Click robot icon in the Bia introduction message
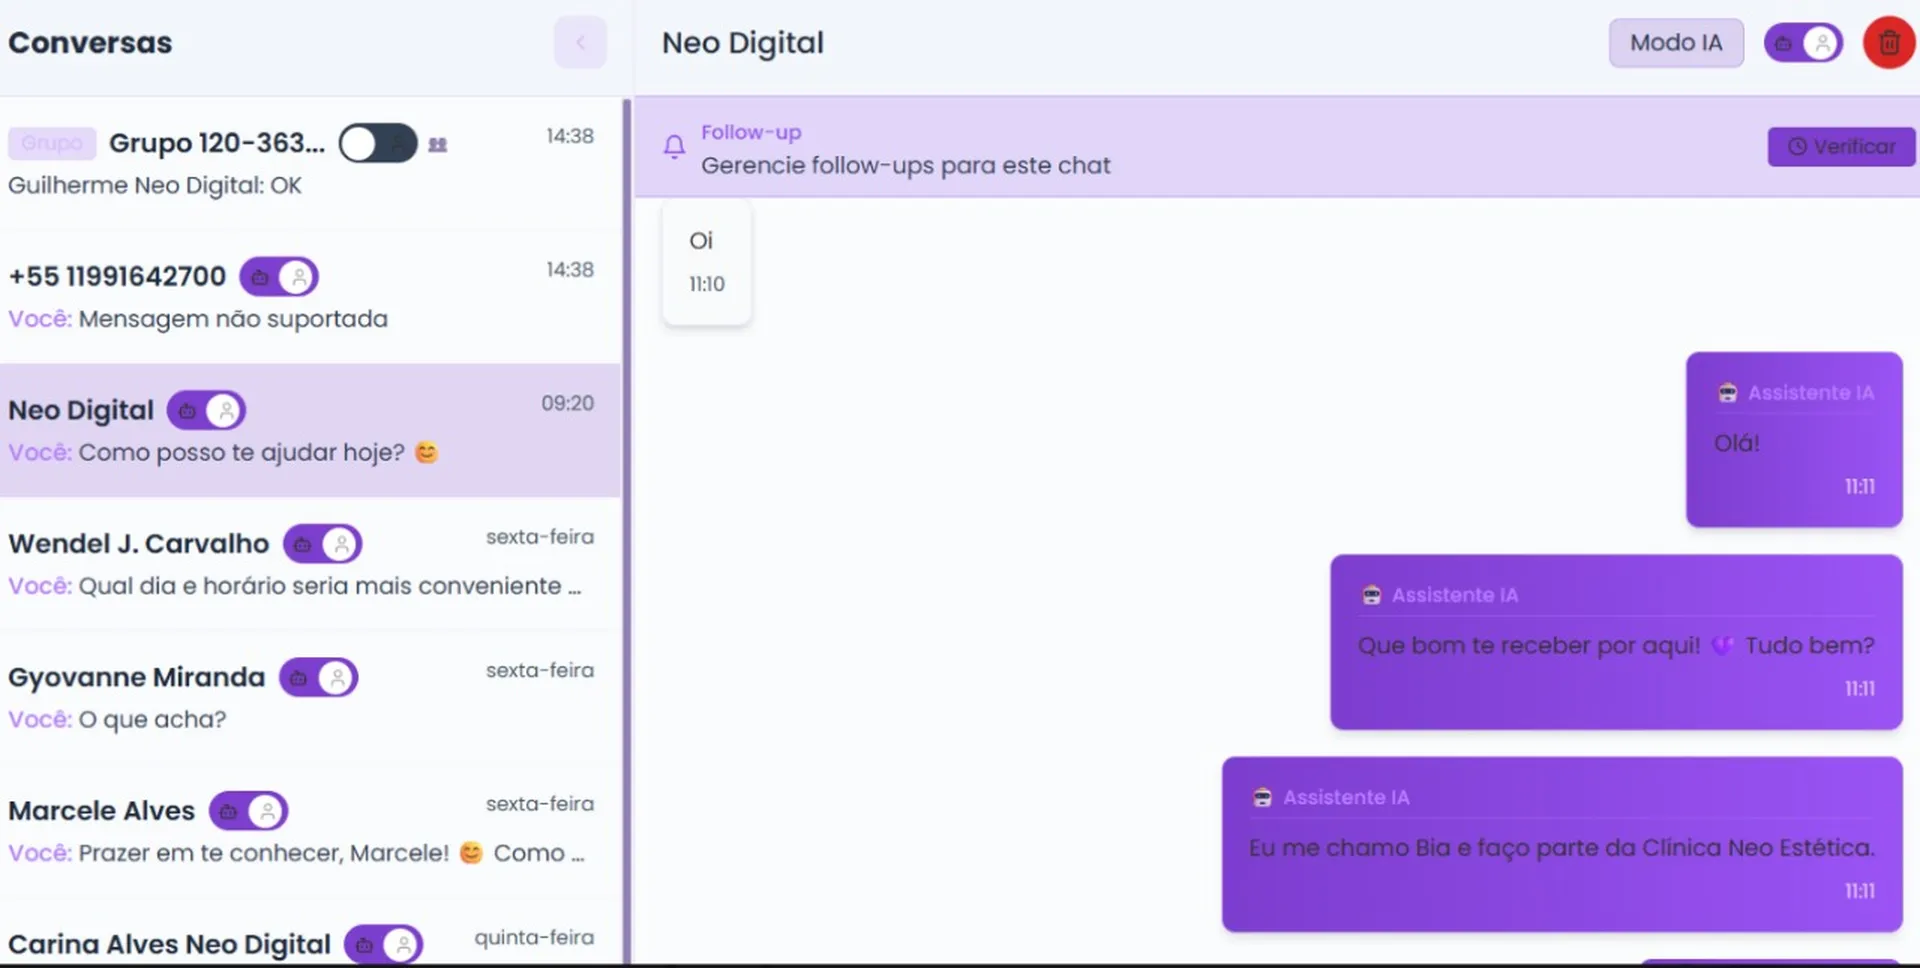Screen dimensions: 1920x968 click(x=1262, y=797)
